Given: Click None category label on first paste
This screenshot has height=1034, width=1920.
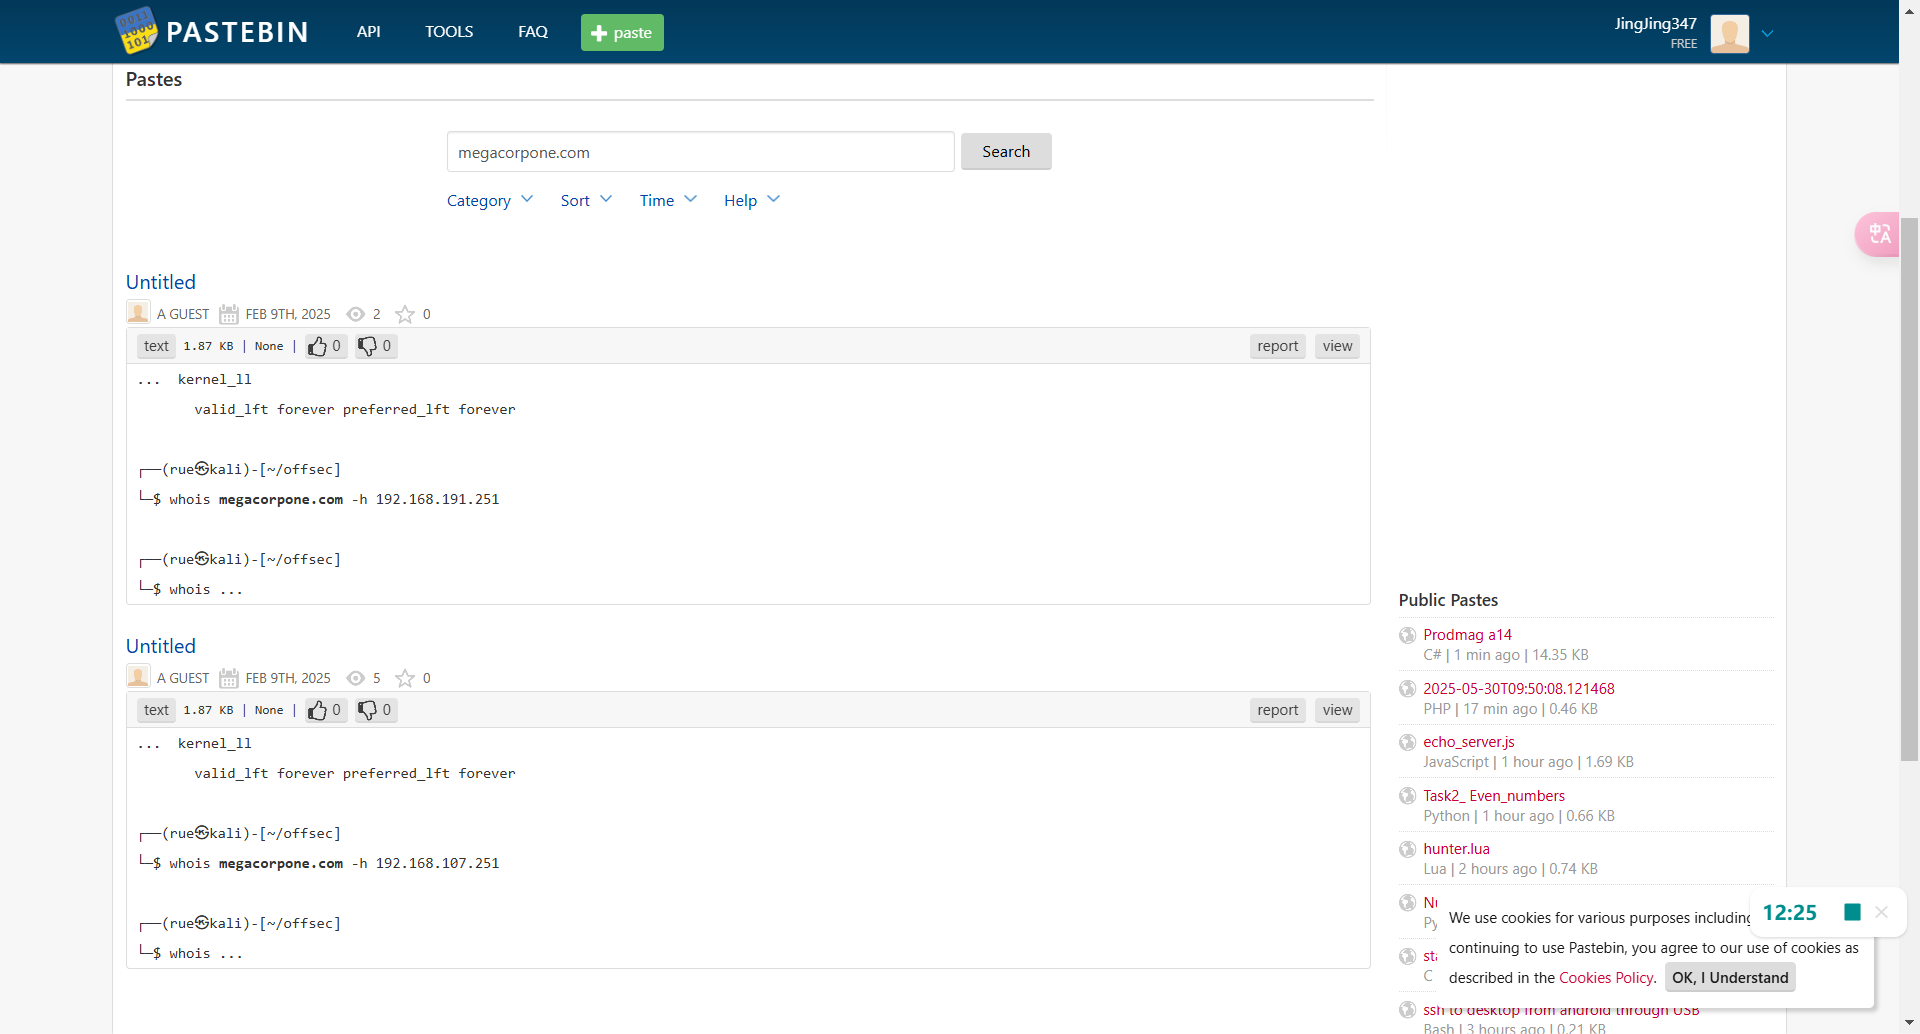Looking at the screenshot, I should tap(269, 346).
